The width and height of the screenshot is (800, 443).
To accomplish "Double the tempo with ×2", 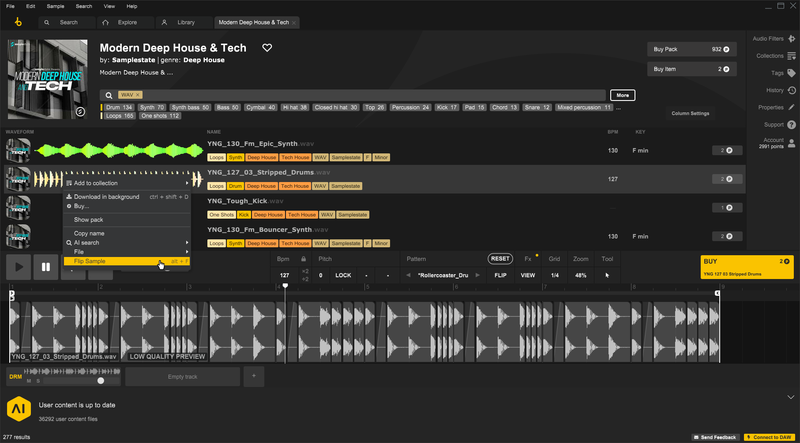I will pyautogui.click(x=305, y=272).
